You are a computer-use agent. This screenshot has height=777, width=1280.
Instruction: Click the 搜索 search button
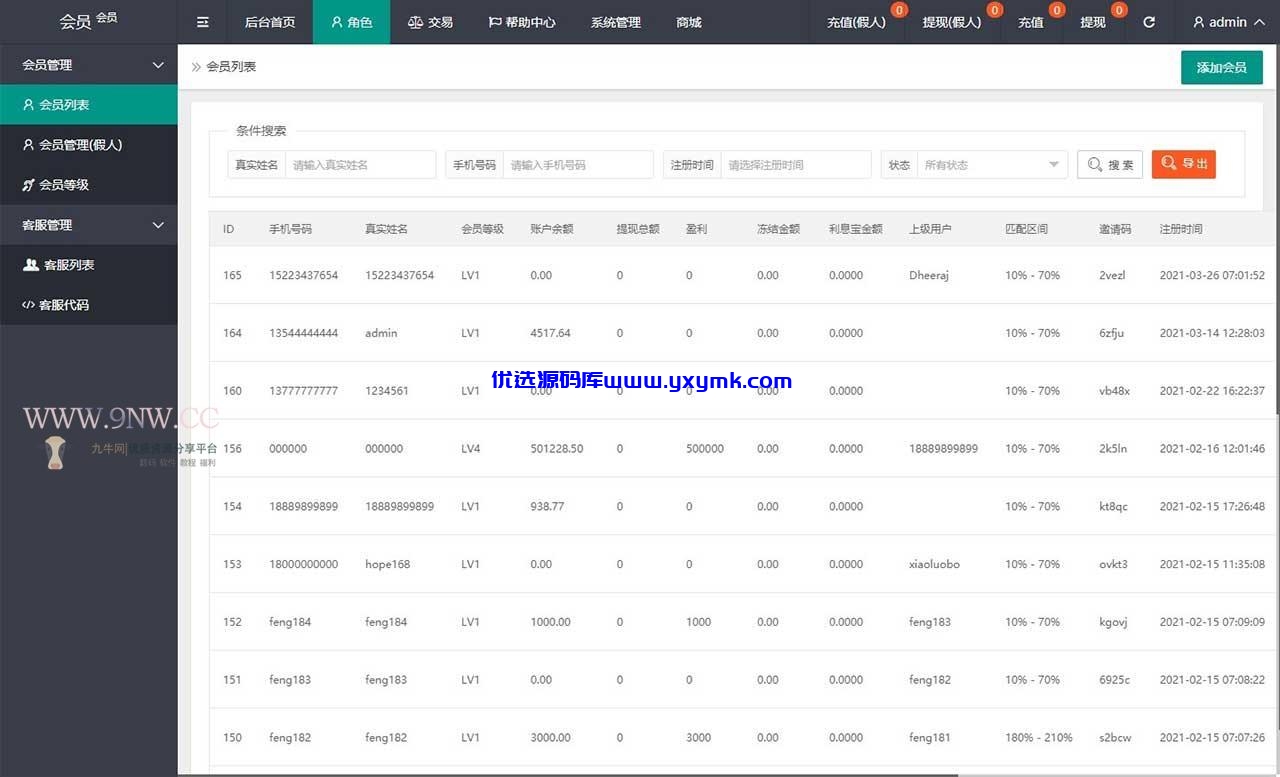1110,165
